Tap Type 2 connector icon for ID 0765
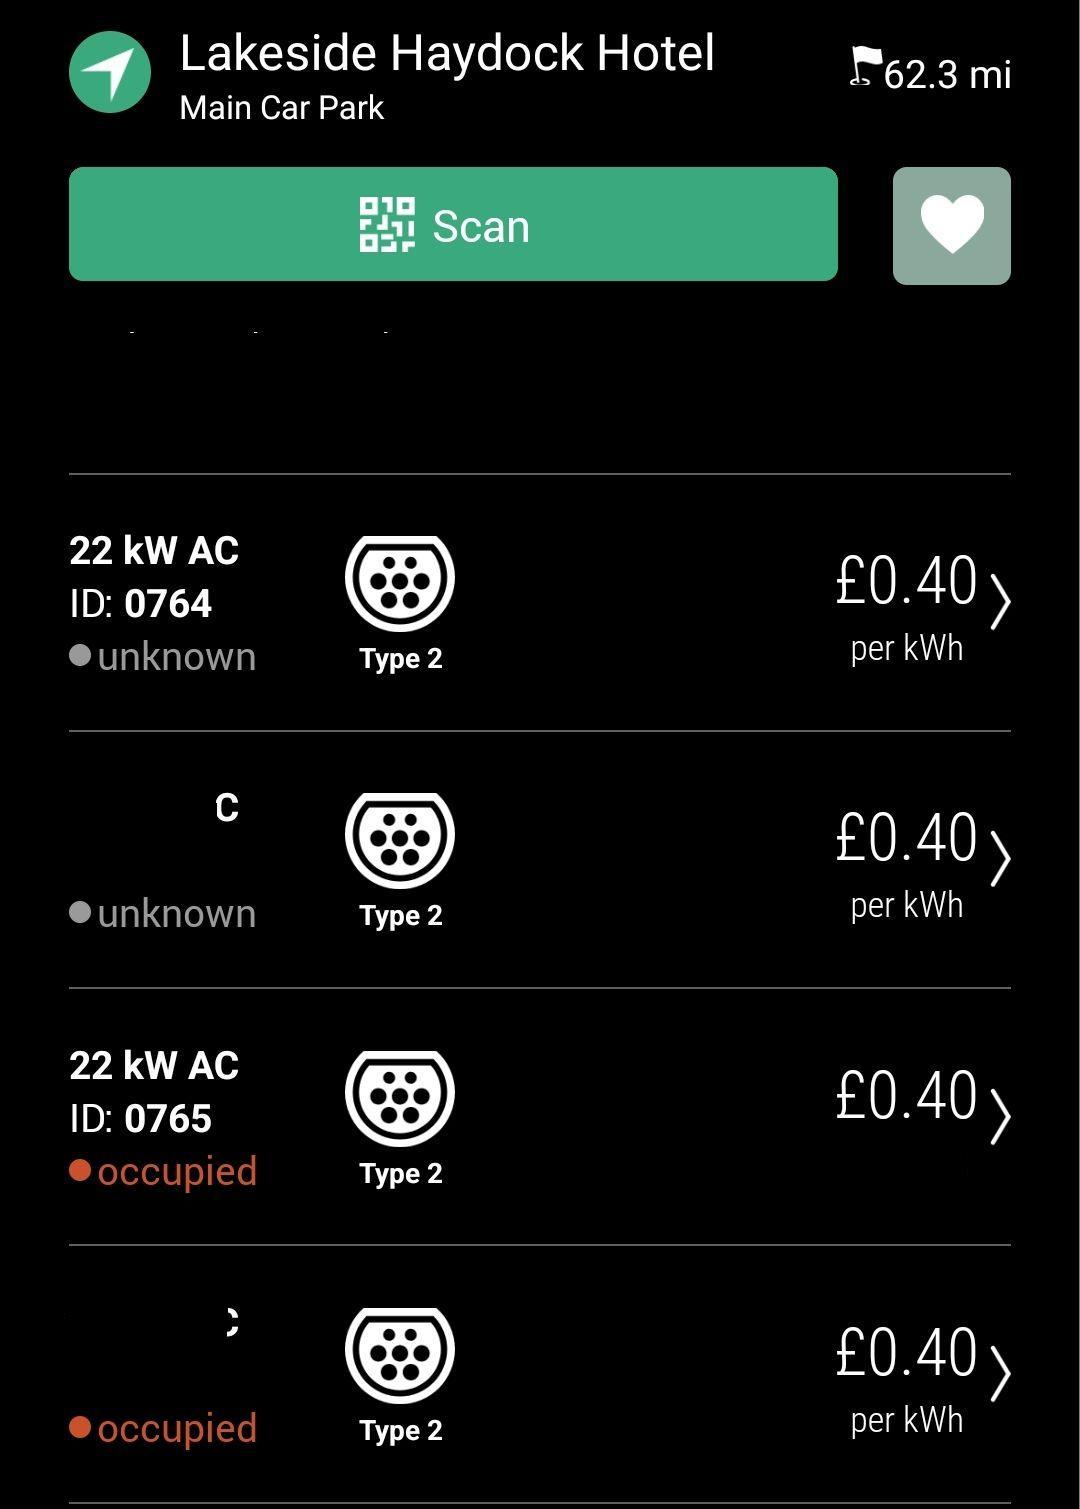1080x1509 pixels. coord(400,1098)
